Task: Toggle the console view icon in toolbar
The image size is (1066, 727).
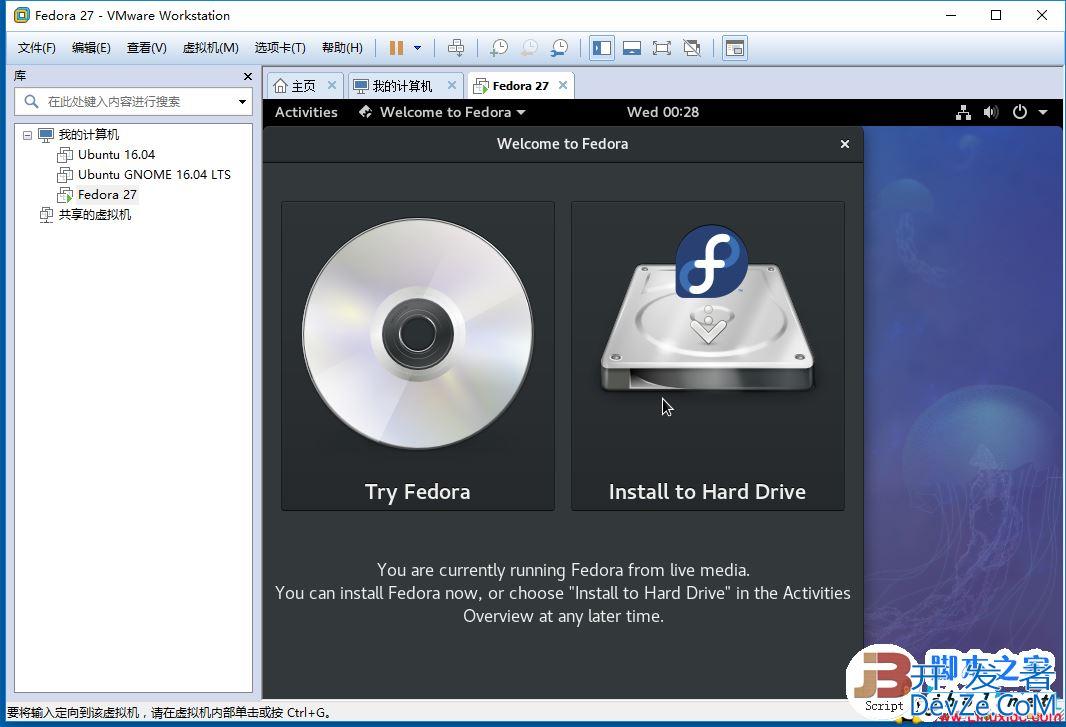Action: [x=735, y=48]
